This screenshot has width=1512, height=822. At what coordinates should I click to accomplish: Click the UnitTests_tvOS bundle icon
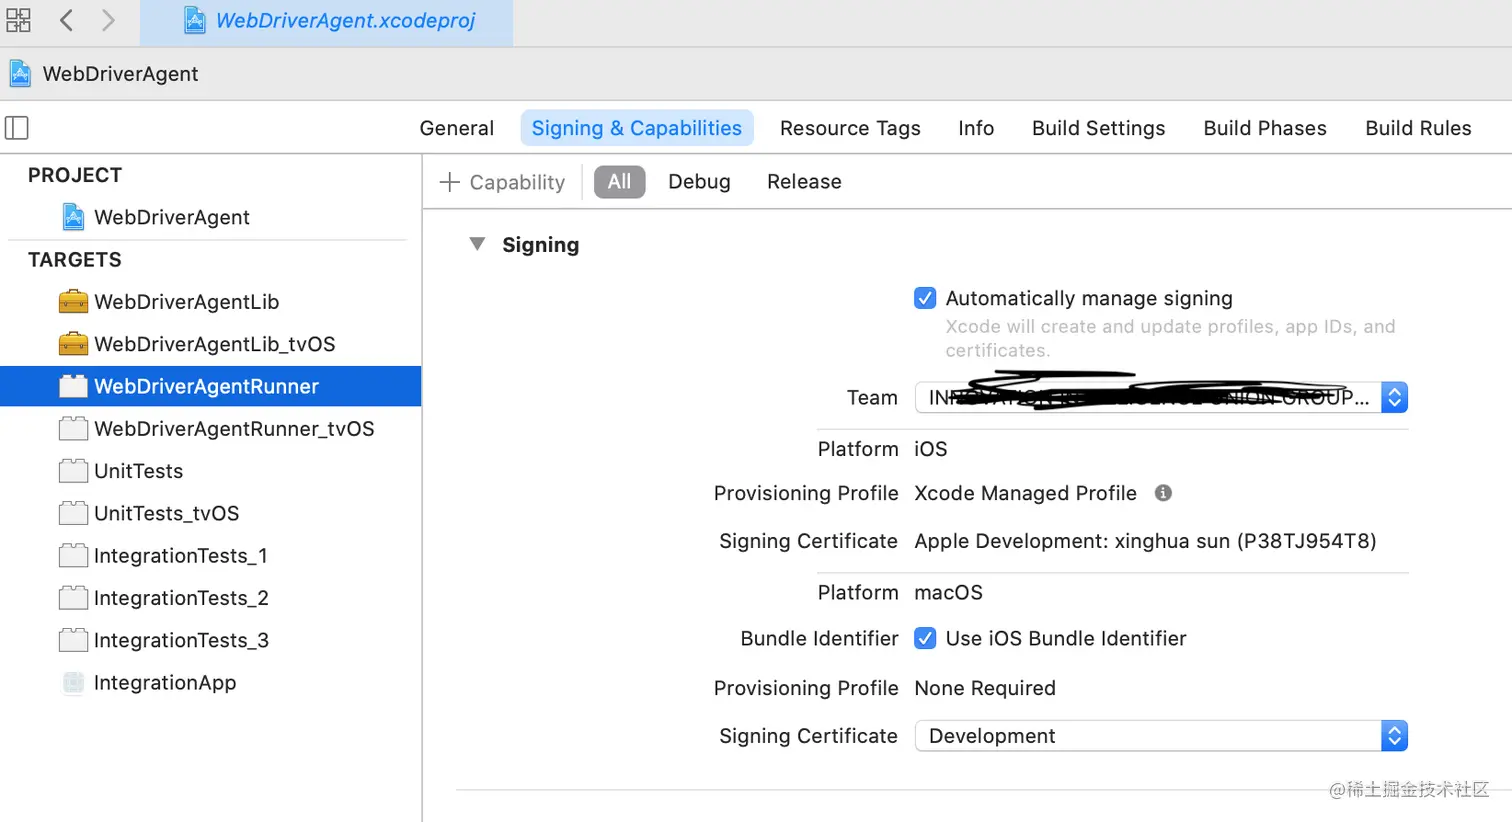[x=73, y=513]
